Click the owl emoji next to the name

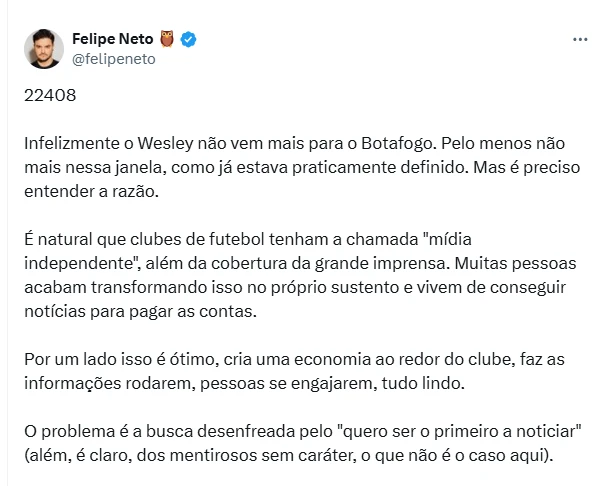tap(167, 39)
